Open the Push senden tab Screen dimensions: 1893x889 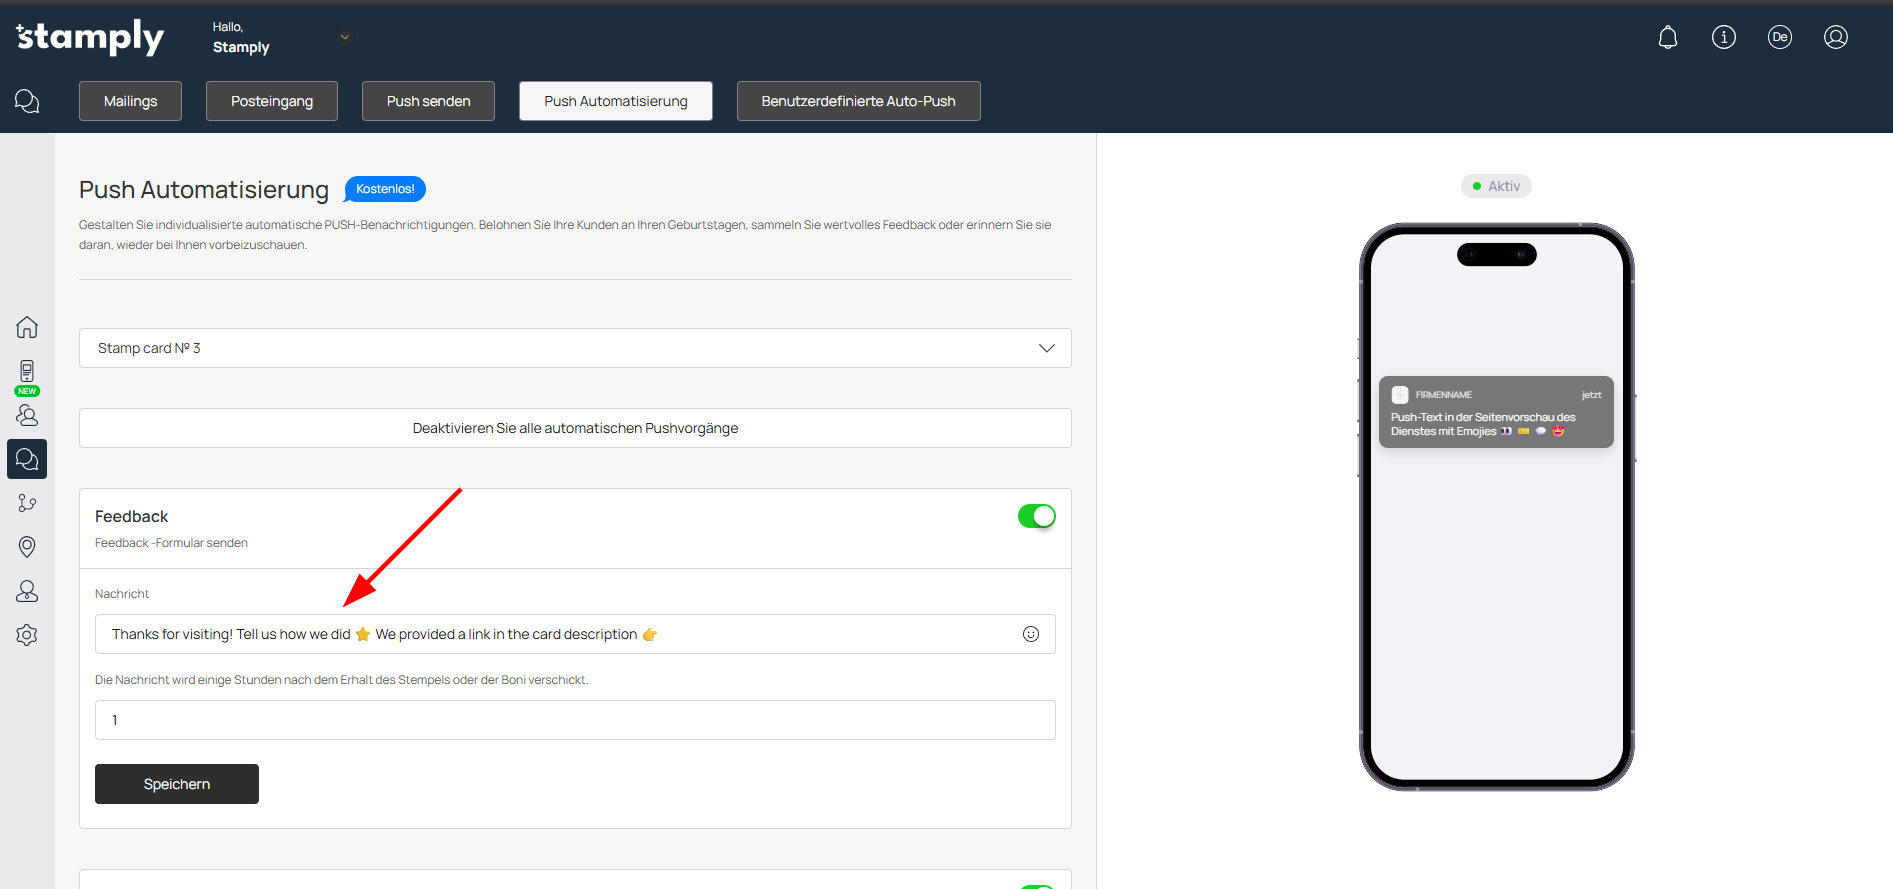(x=428, y=101)
